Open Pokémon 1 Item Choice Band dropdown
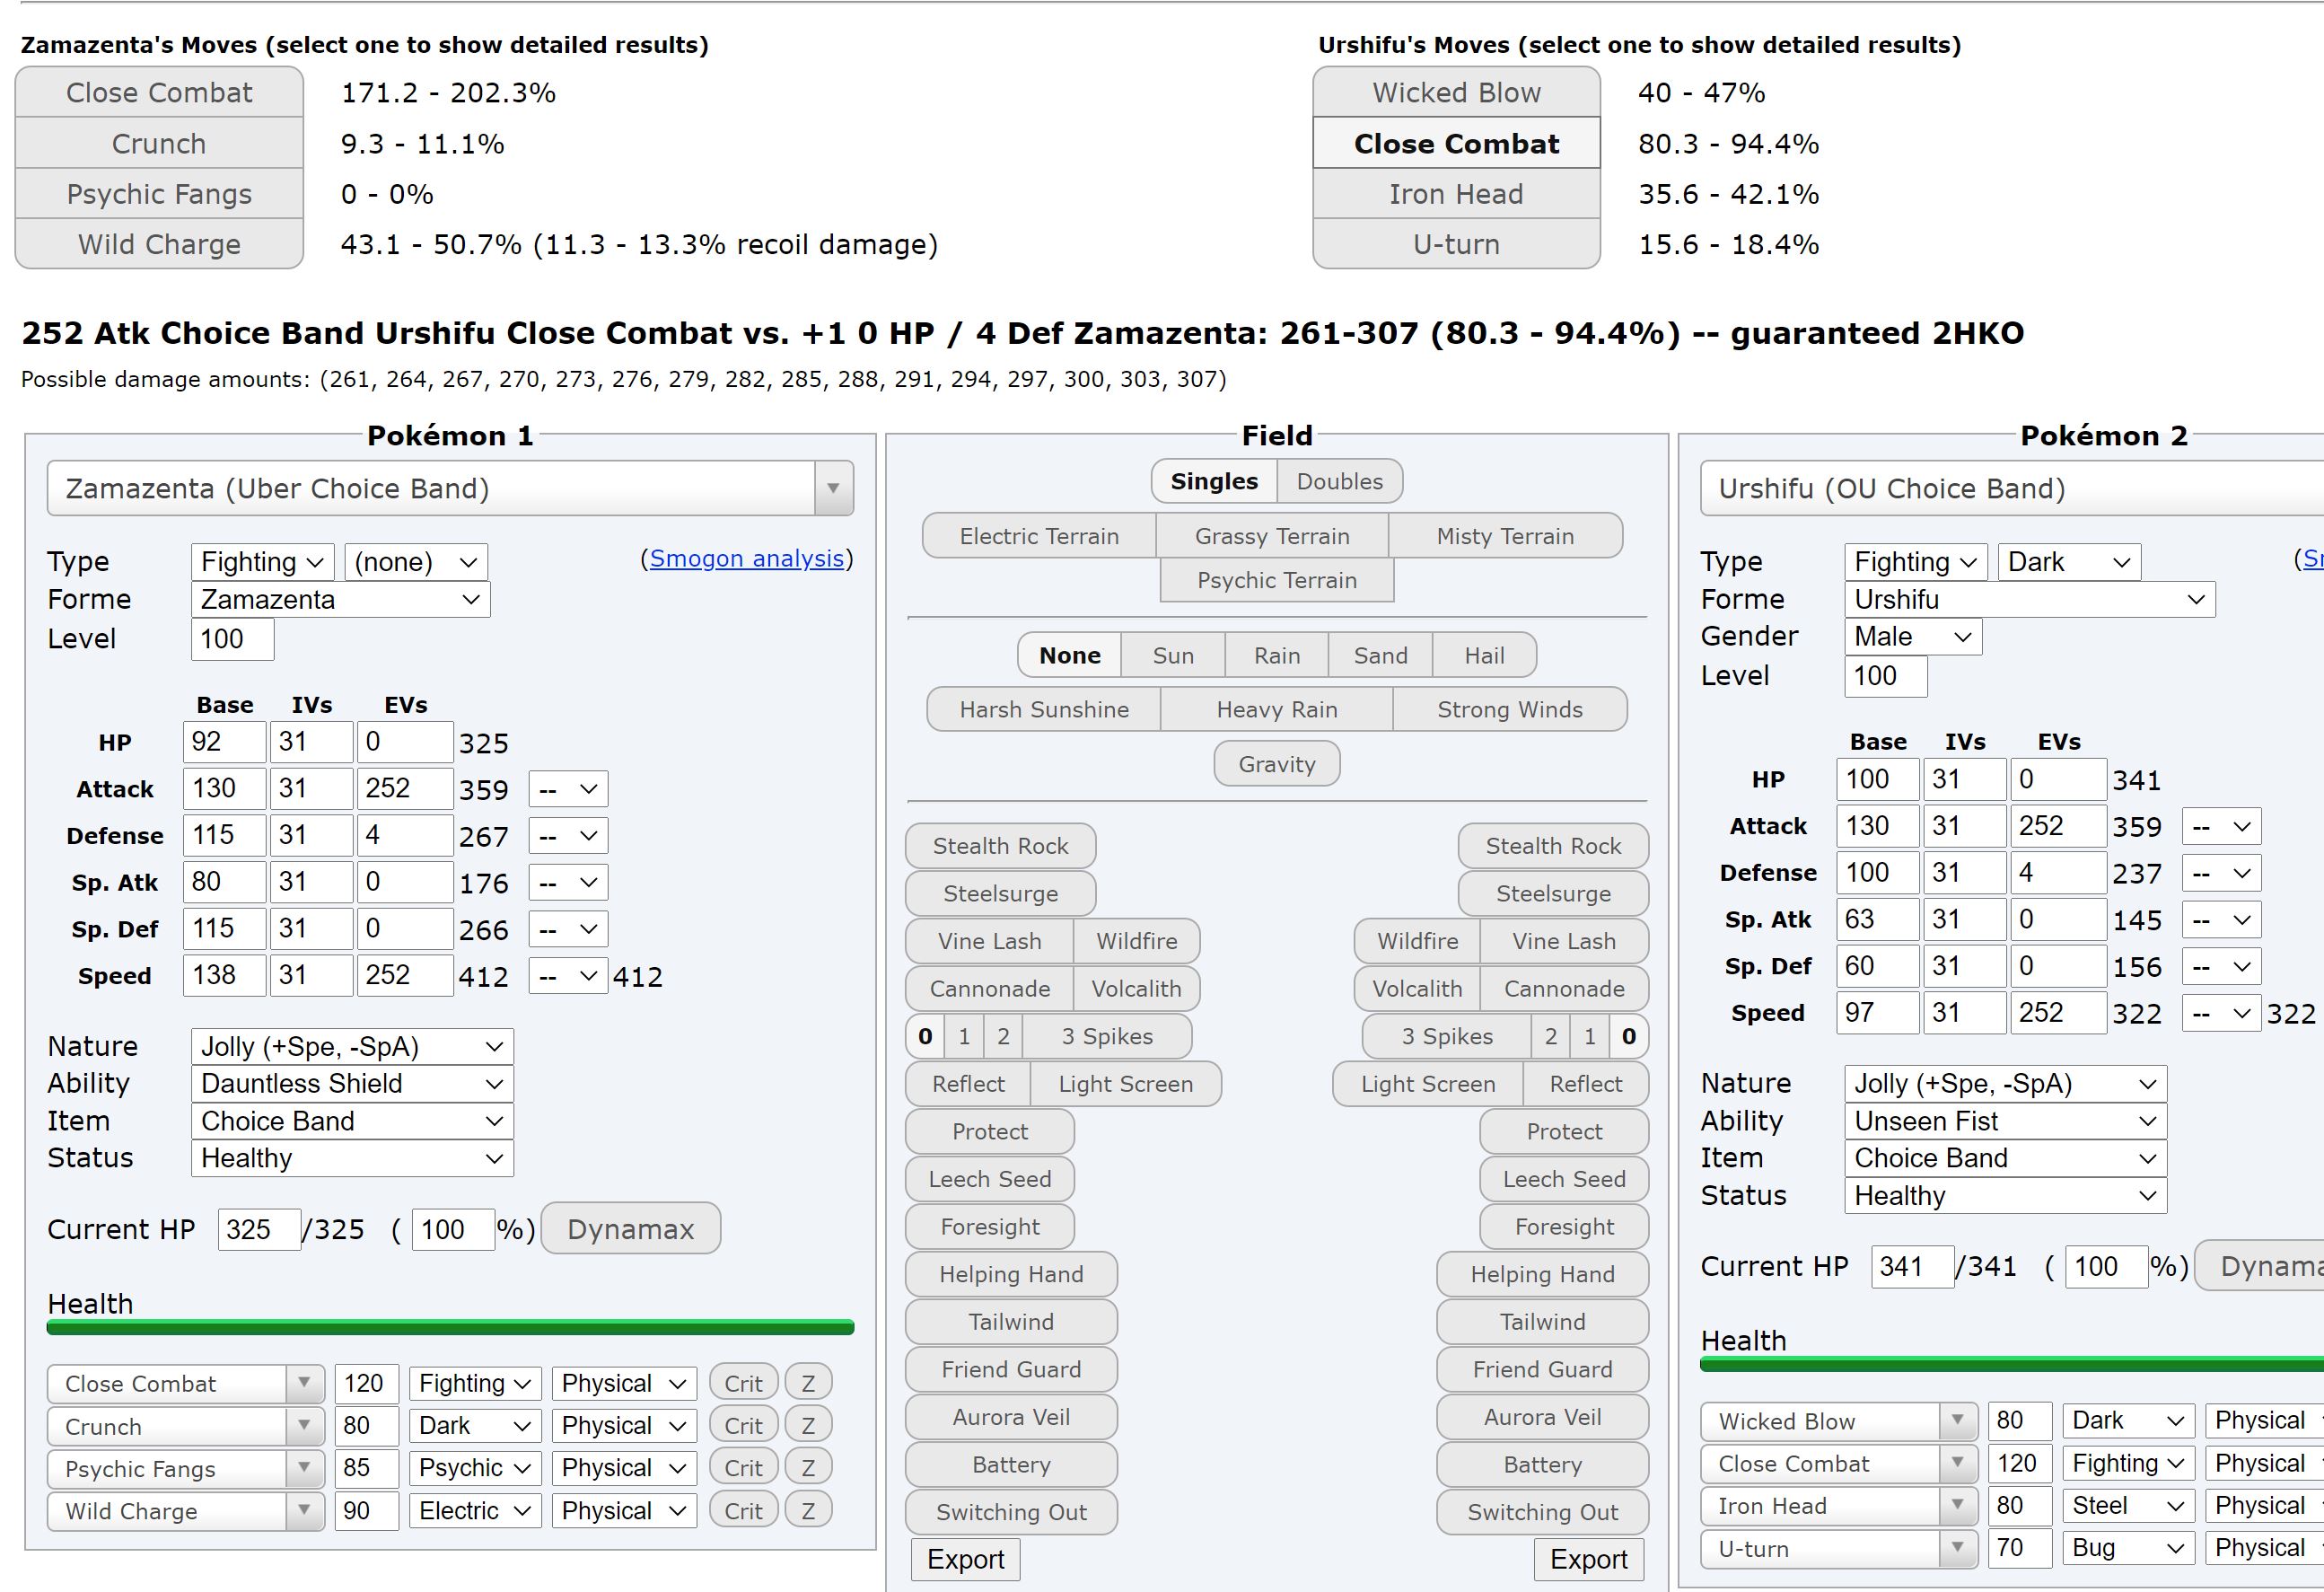Image resolution: width=2324 pixels, height=1592 pixels. pyautogui.click(x=352, y=1121)
